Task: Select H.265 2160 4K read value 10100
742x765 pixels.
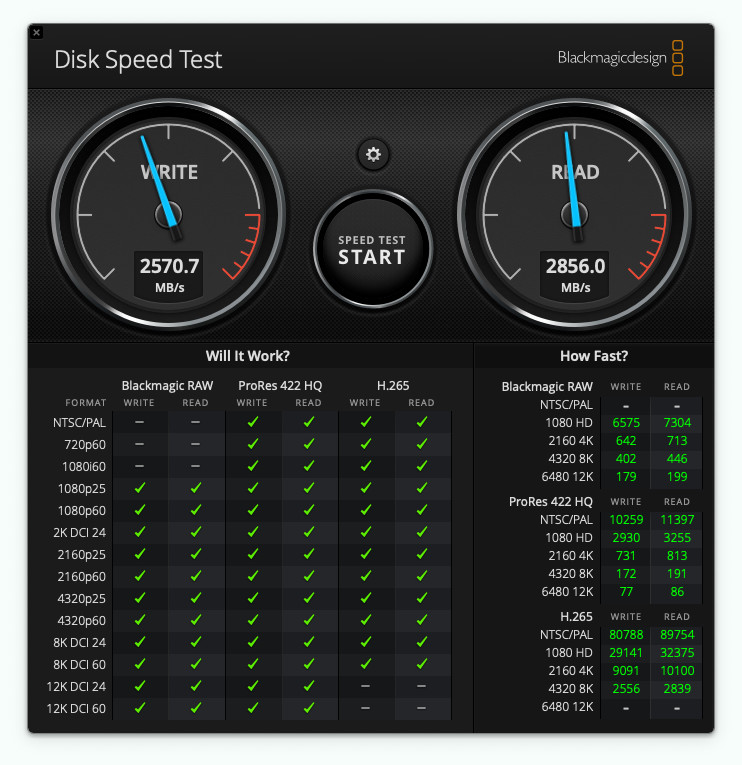Action: coord(677,671)
